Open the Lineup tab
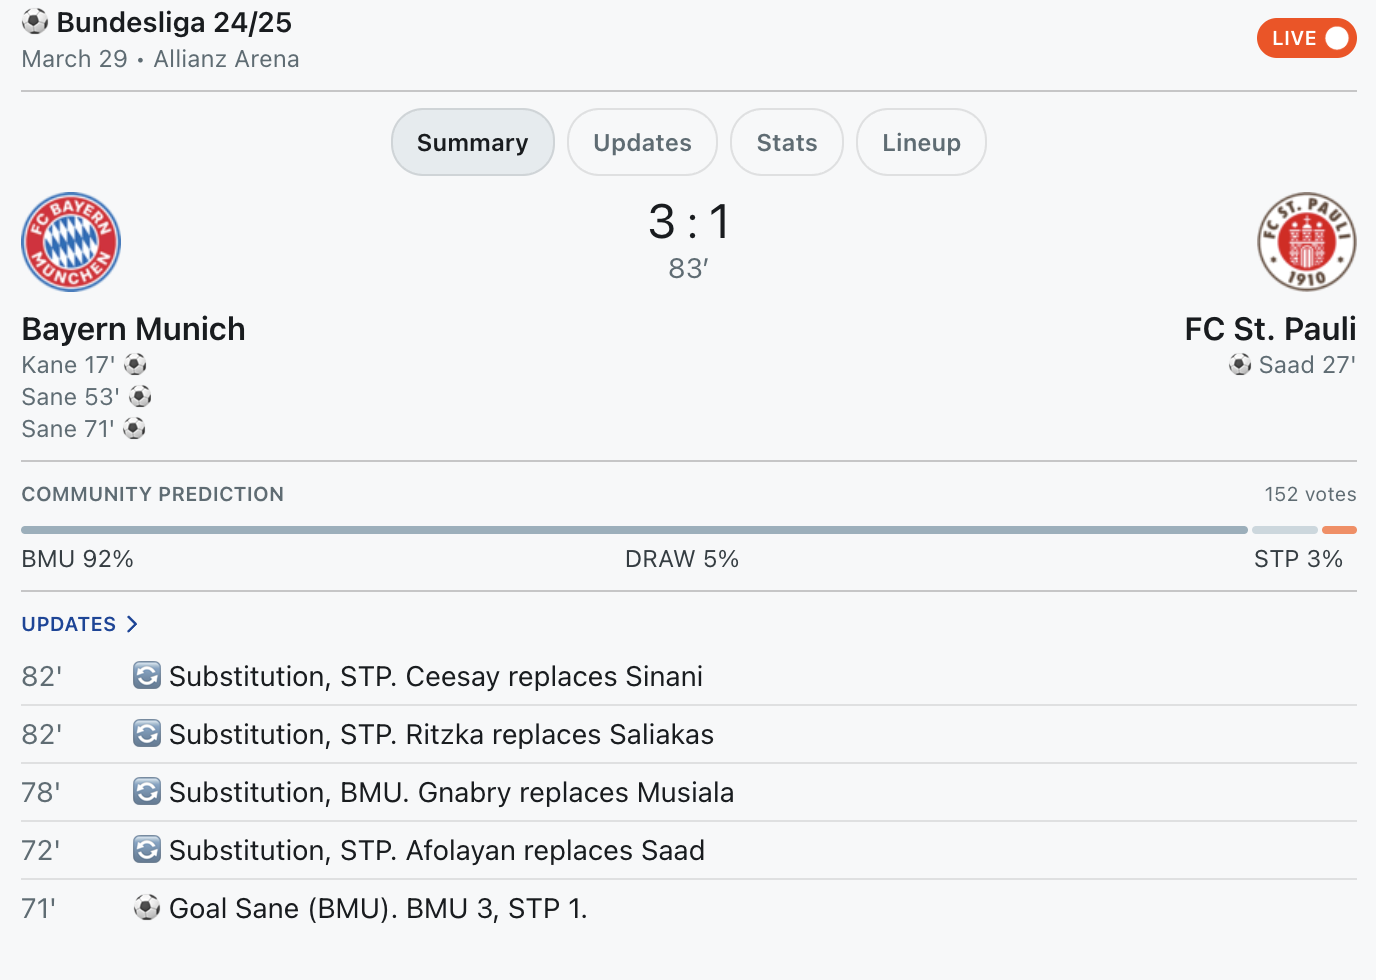Viewport: 1376px width, 980px height. coord(921,142)
